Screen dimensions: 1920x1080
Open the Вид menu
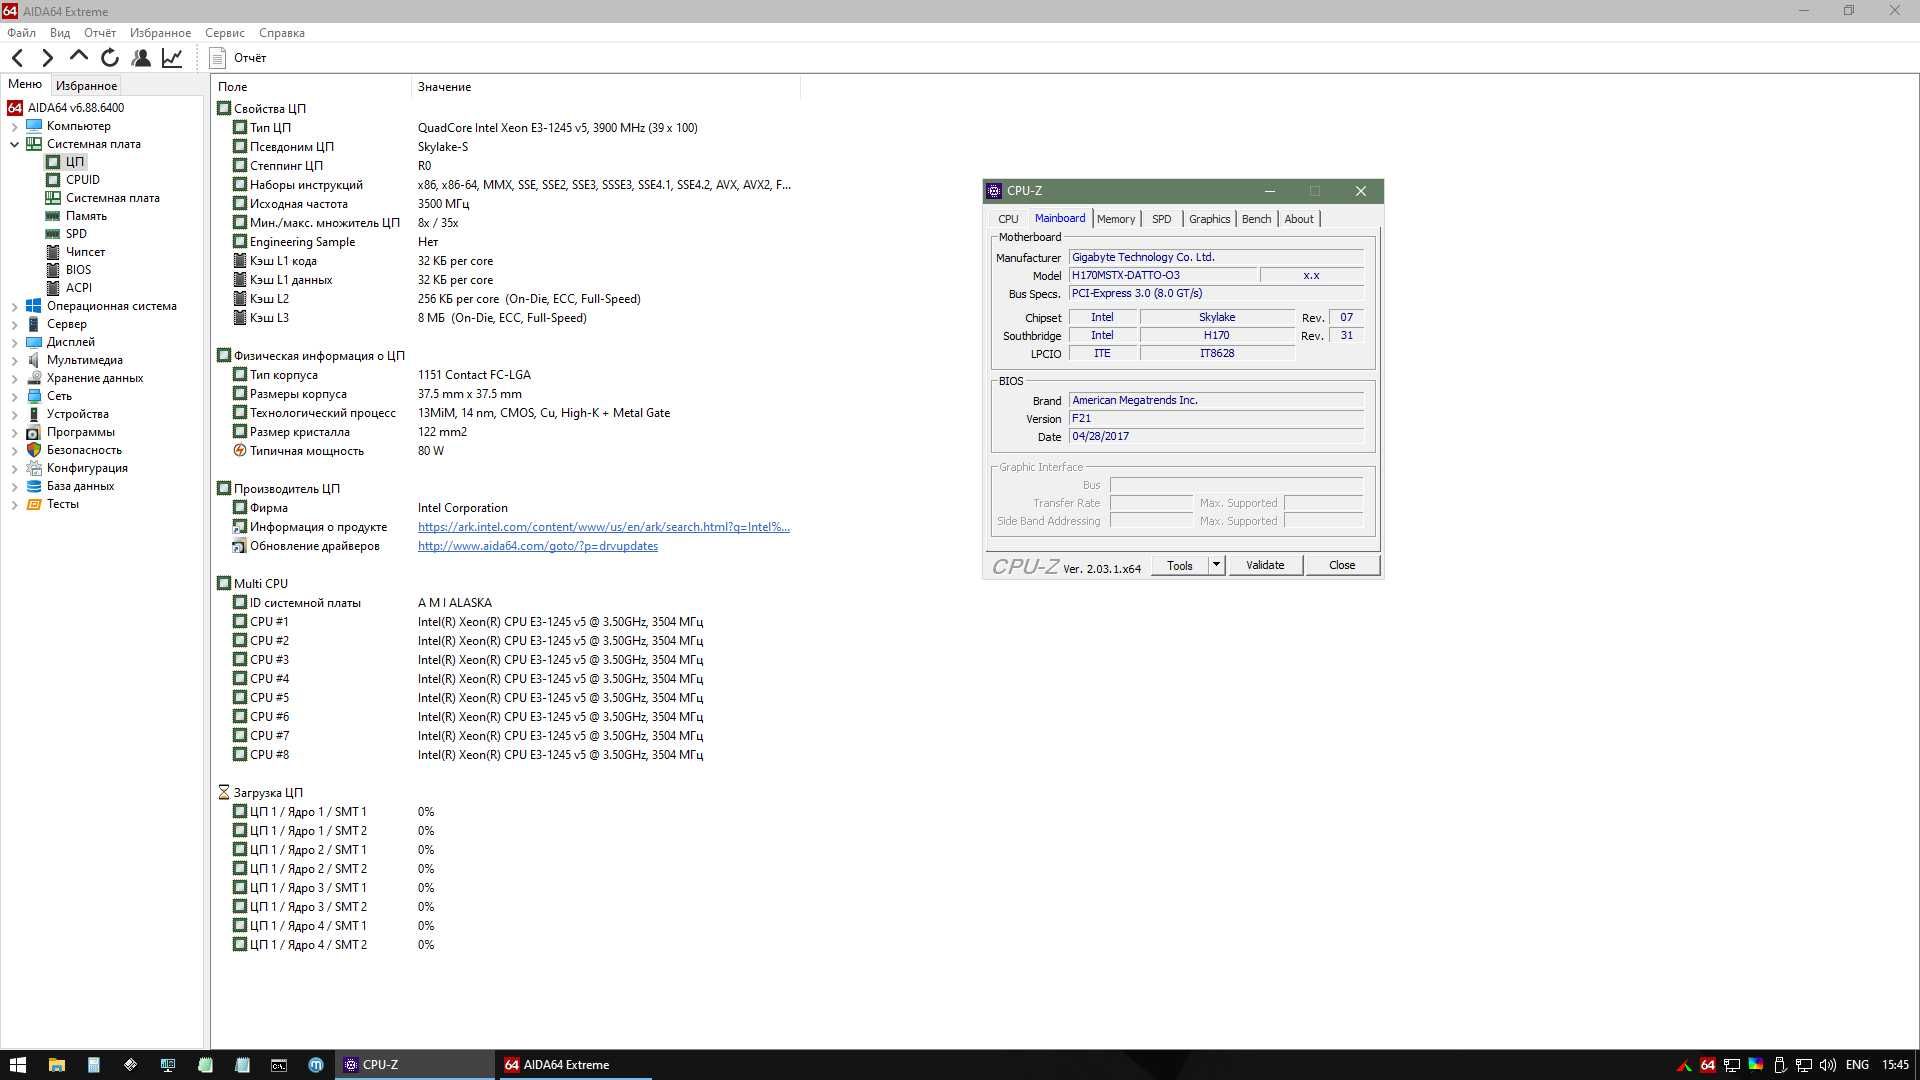coord(60,33)
